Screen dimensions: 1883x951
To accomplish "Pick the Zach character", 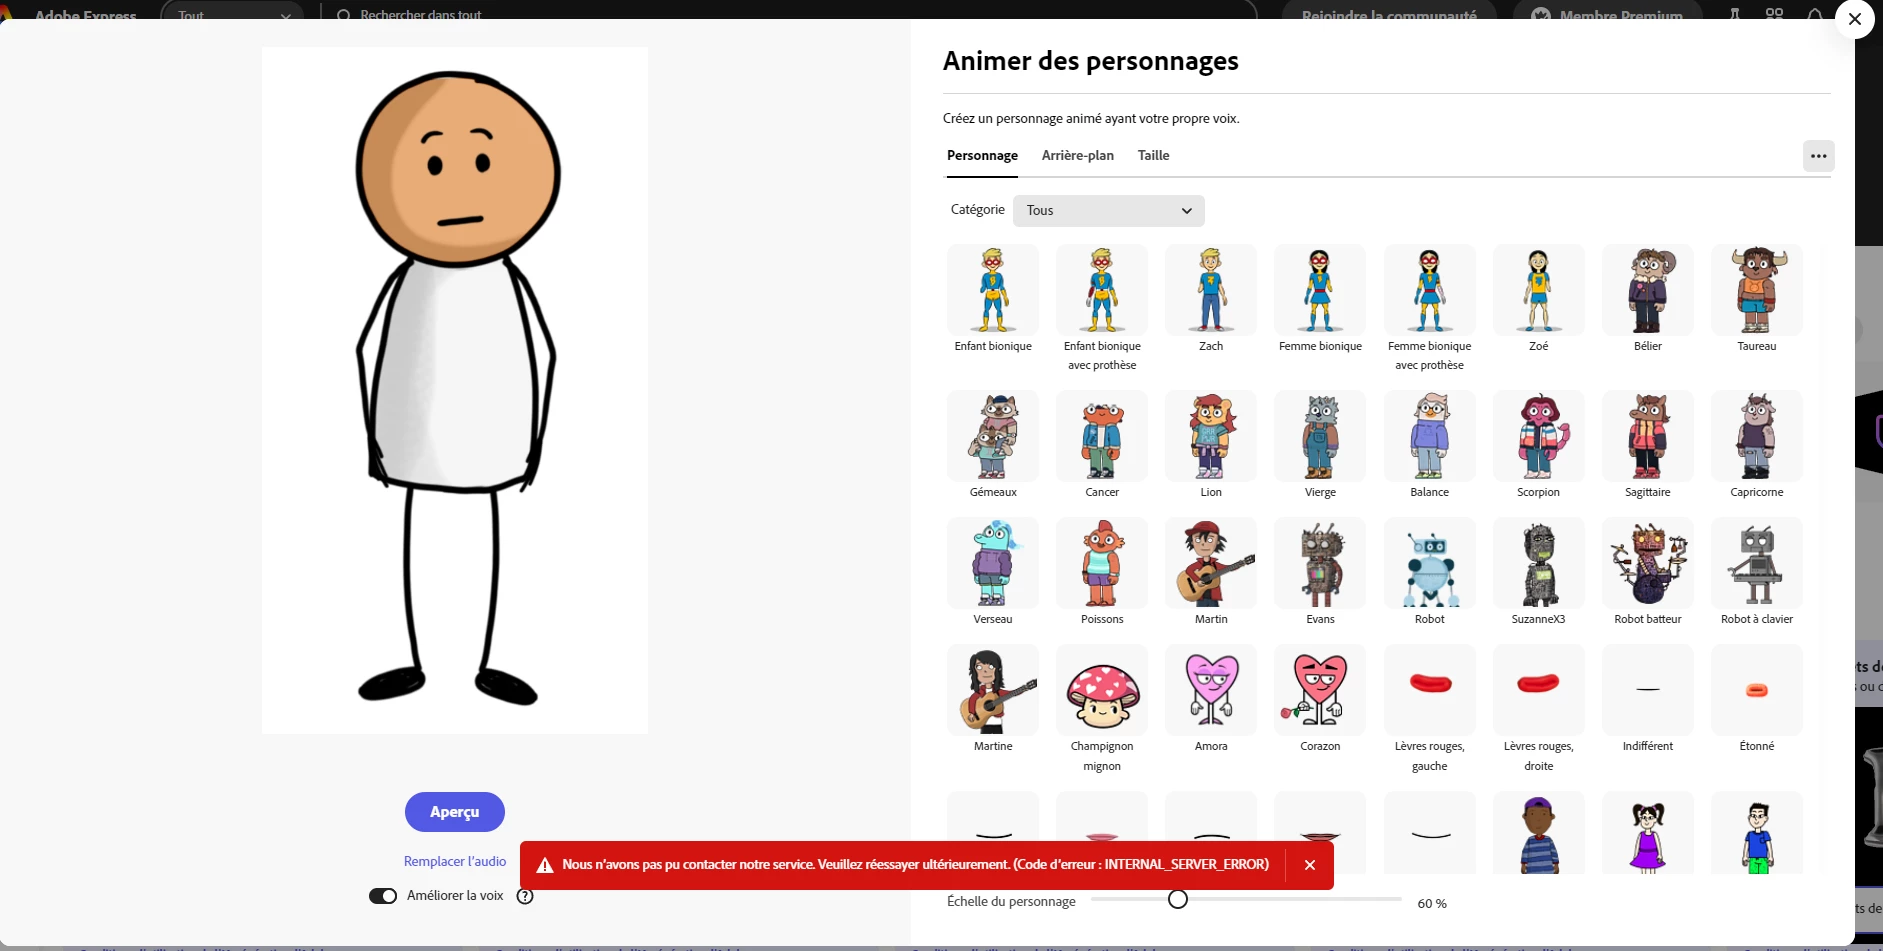I will point(1211,290).
